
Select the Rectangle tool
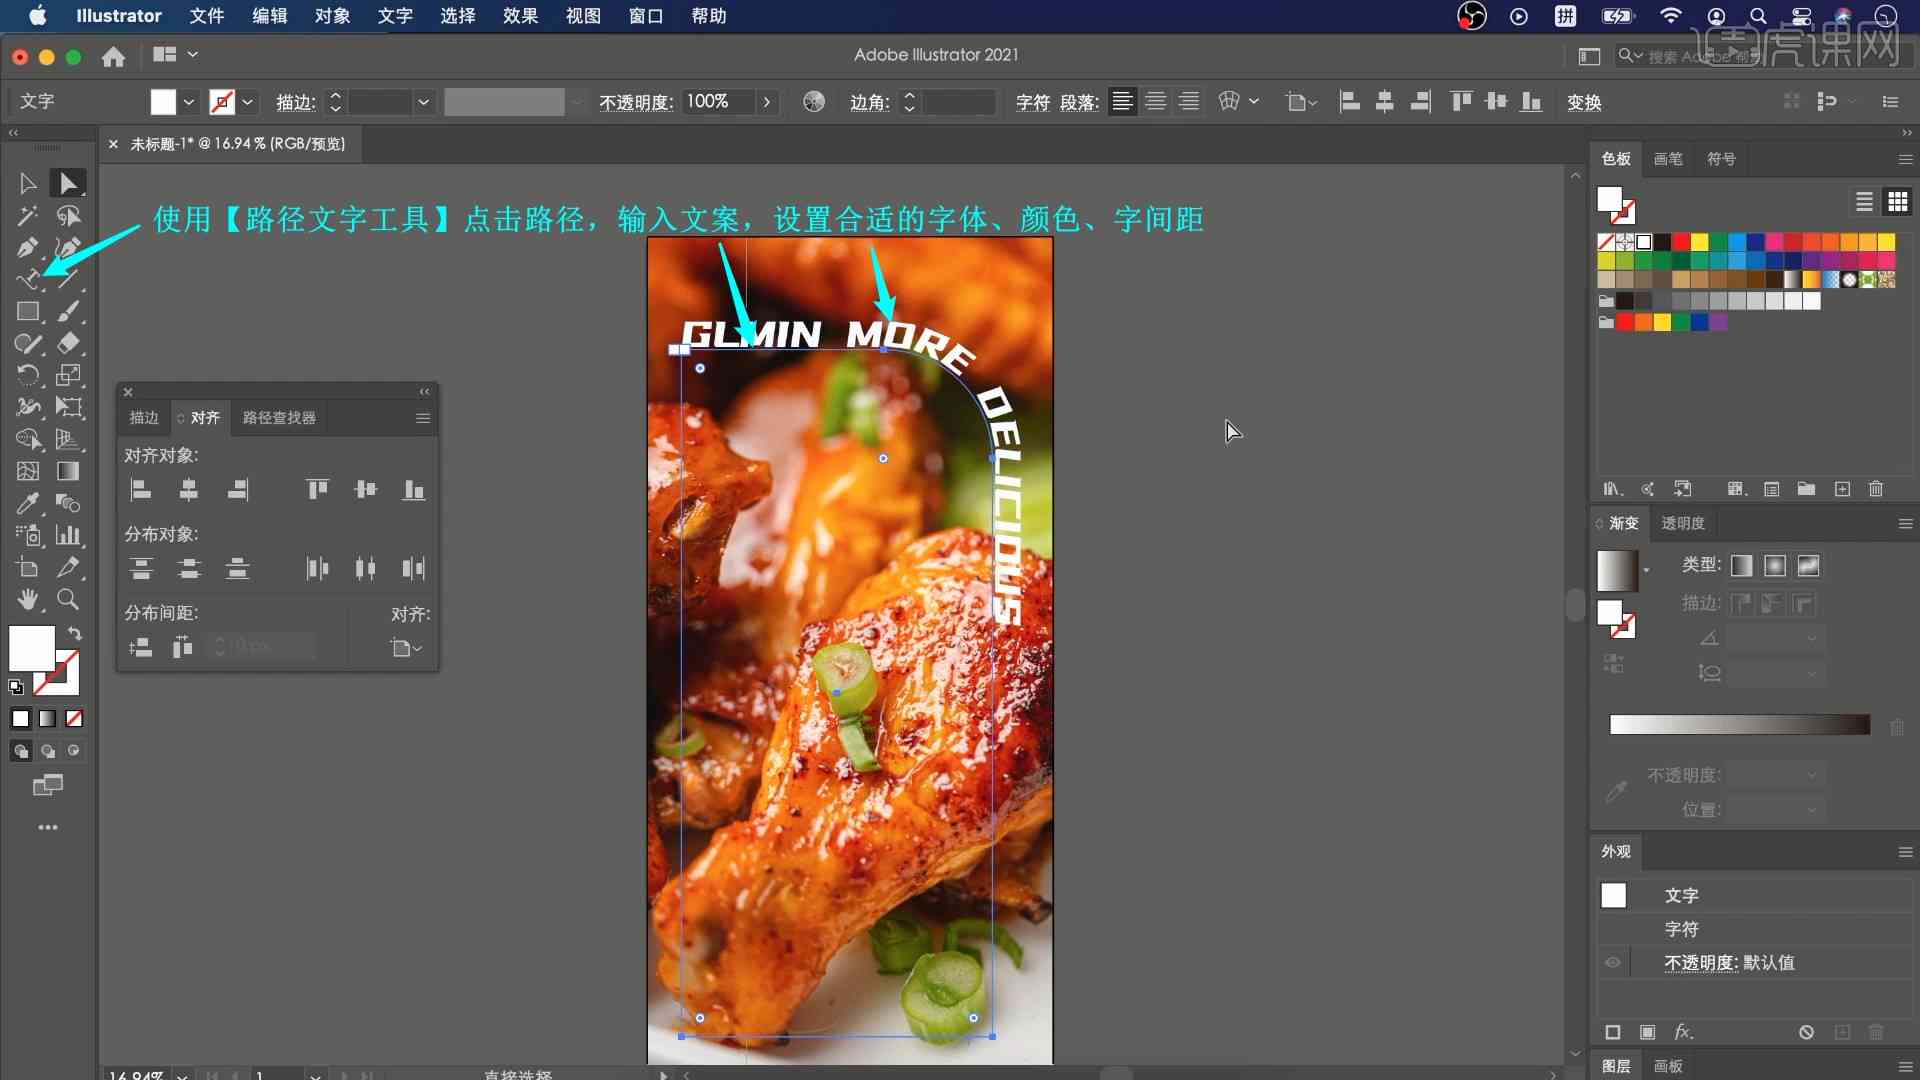click(x=28, y=311)
